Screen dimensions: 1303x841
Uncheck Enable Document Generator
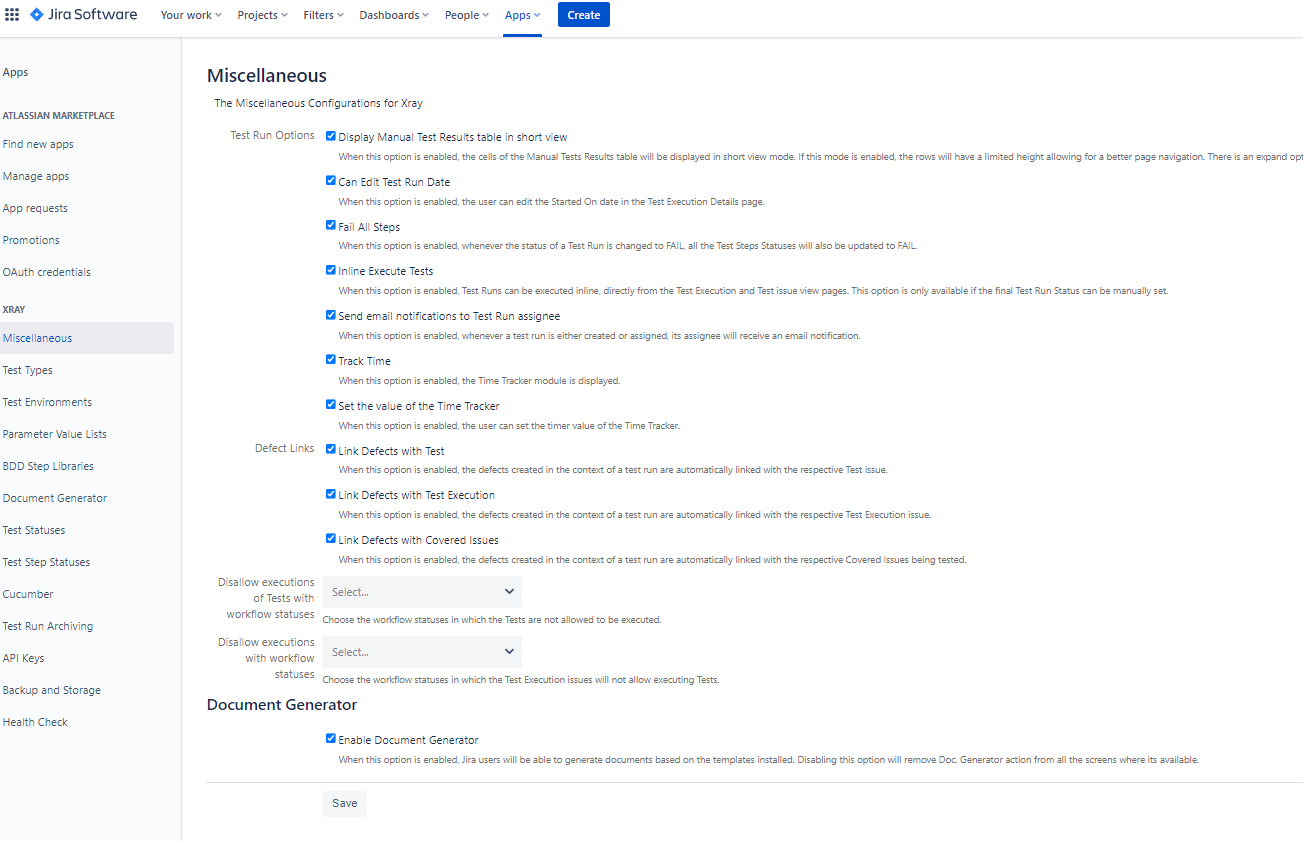pyautogui.click(x=331, y=738)
